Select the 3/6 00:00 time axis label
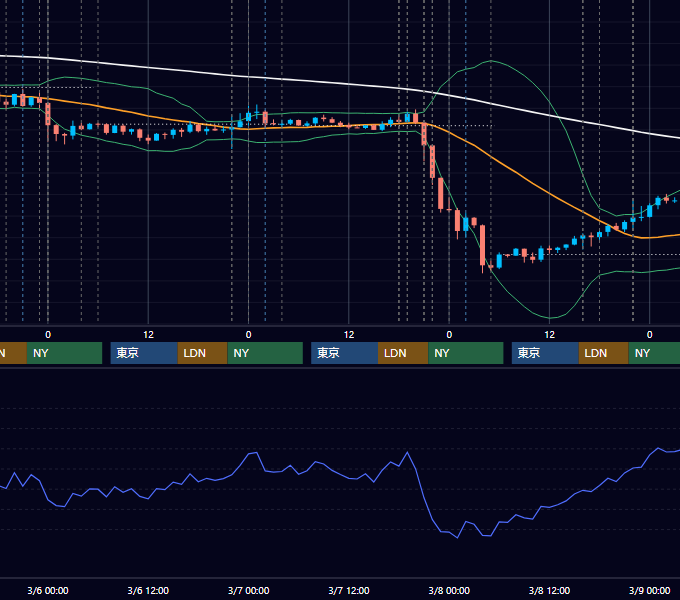 (x=48, y=590)
